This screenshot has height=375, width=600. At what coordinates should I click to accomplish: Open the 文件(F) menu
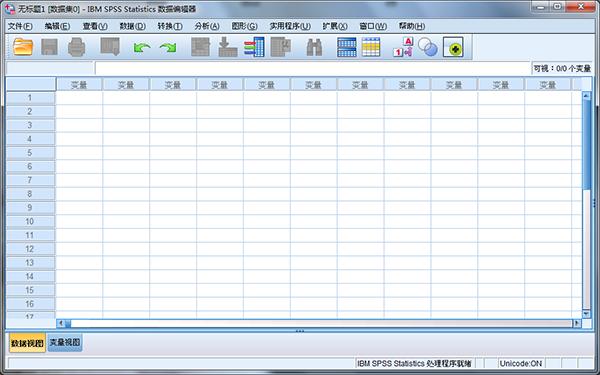pos(20,26)
